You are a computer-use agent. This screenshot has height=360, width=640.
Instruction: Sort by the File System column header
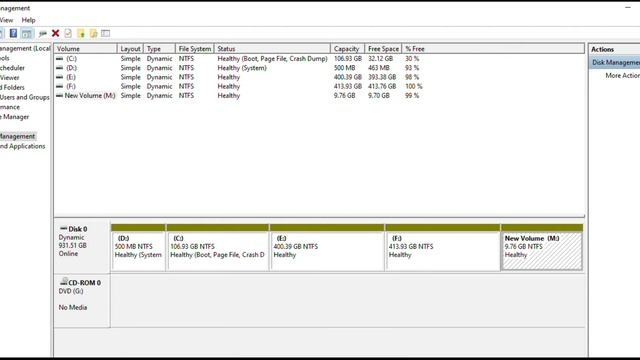click(x=195, y=49)
